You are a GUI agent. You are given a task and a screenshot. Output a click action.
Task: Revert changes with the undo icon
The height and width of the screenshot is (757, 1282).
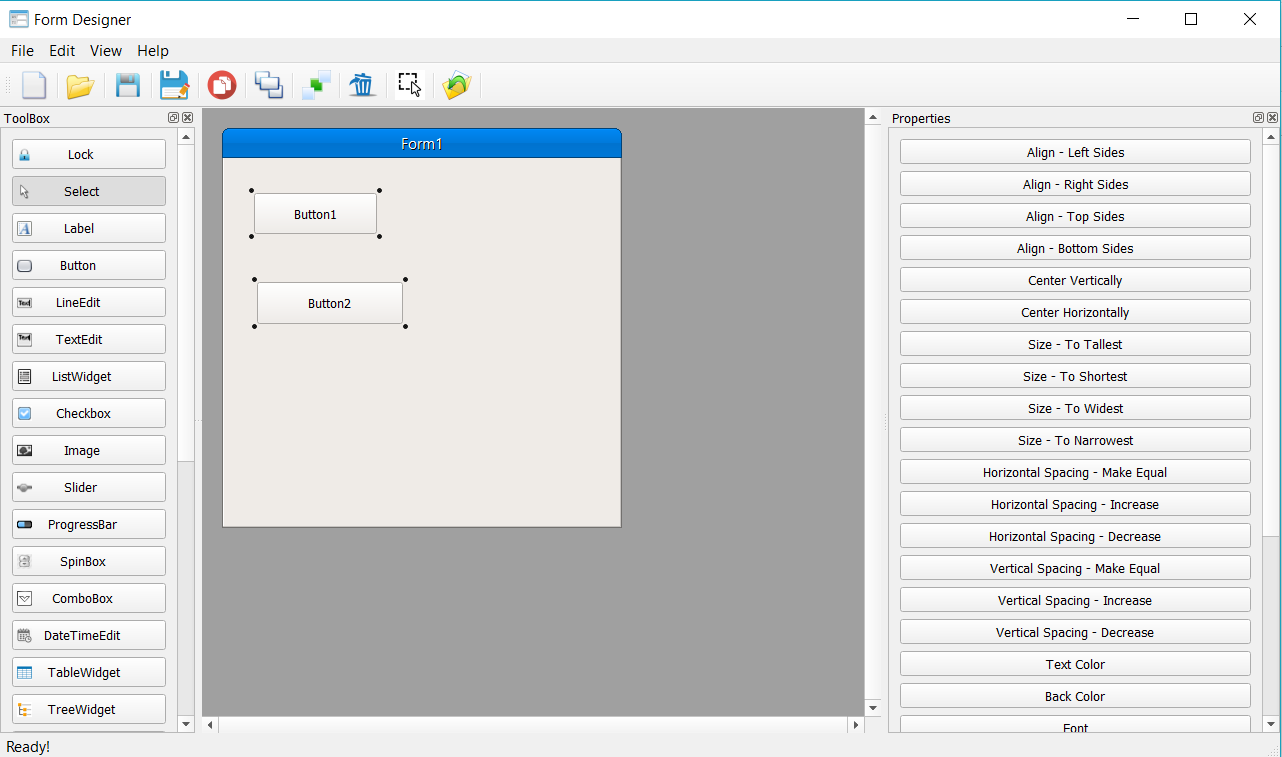(456, 85)
